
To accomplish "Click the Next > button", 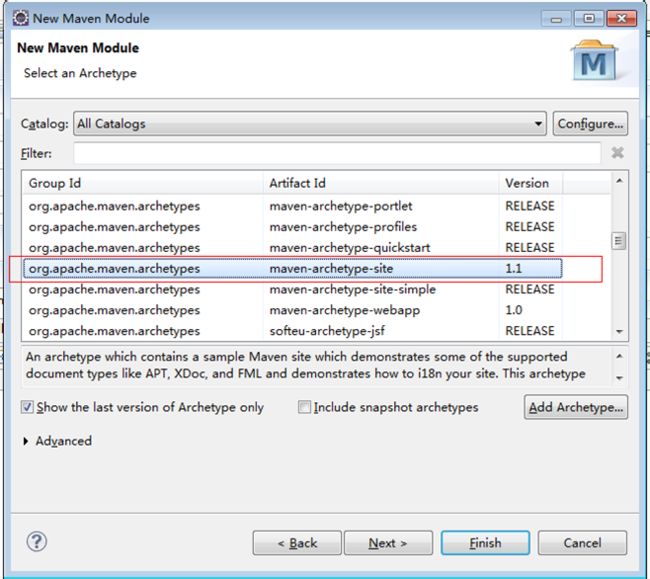I will (x=388, y=543).
